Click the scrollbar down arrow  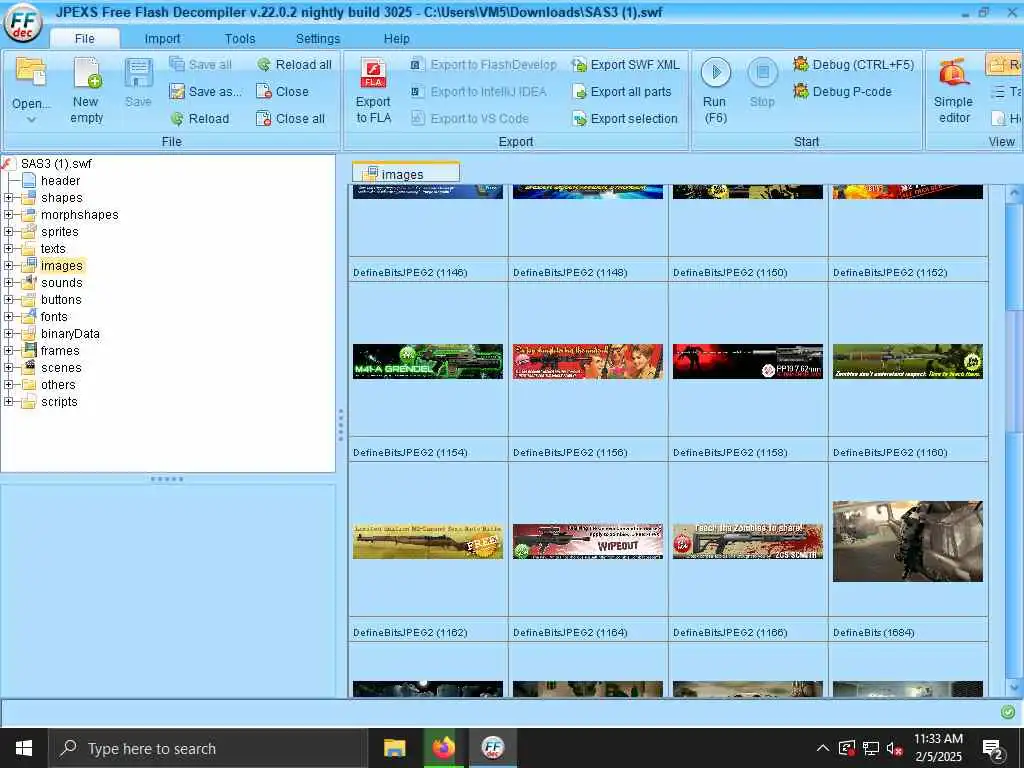(1014, 688)
